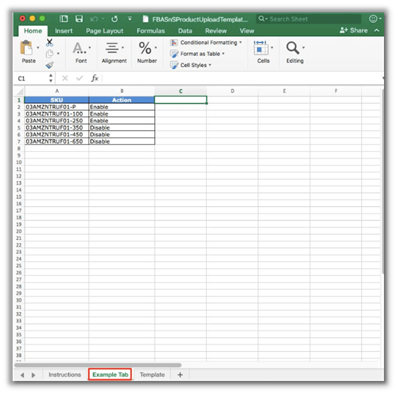
Task: Click the Search Sheet field
Action: tap(309, 19)
